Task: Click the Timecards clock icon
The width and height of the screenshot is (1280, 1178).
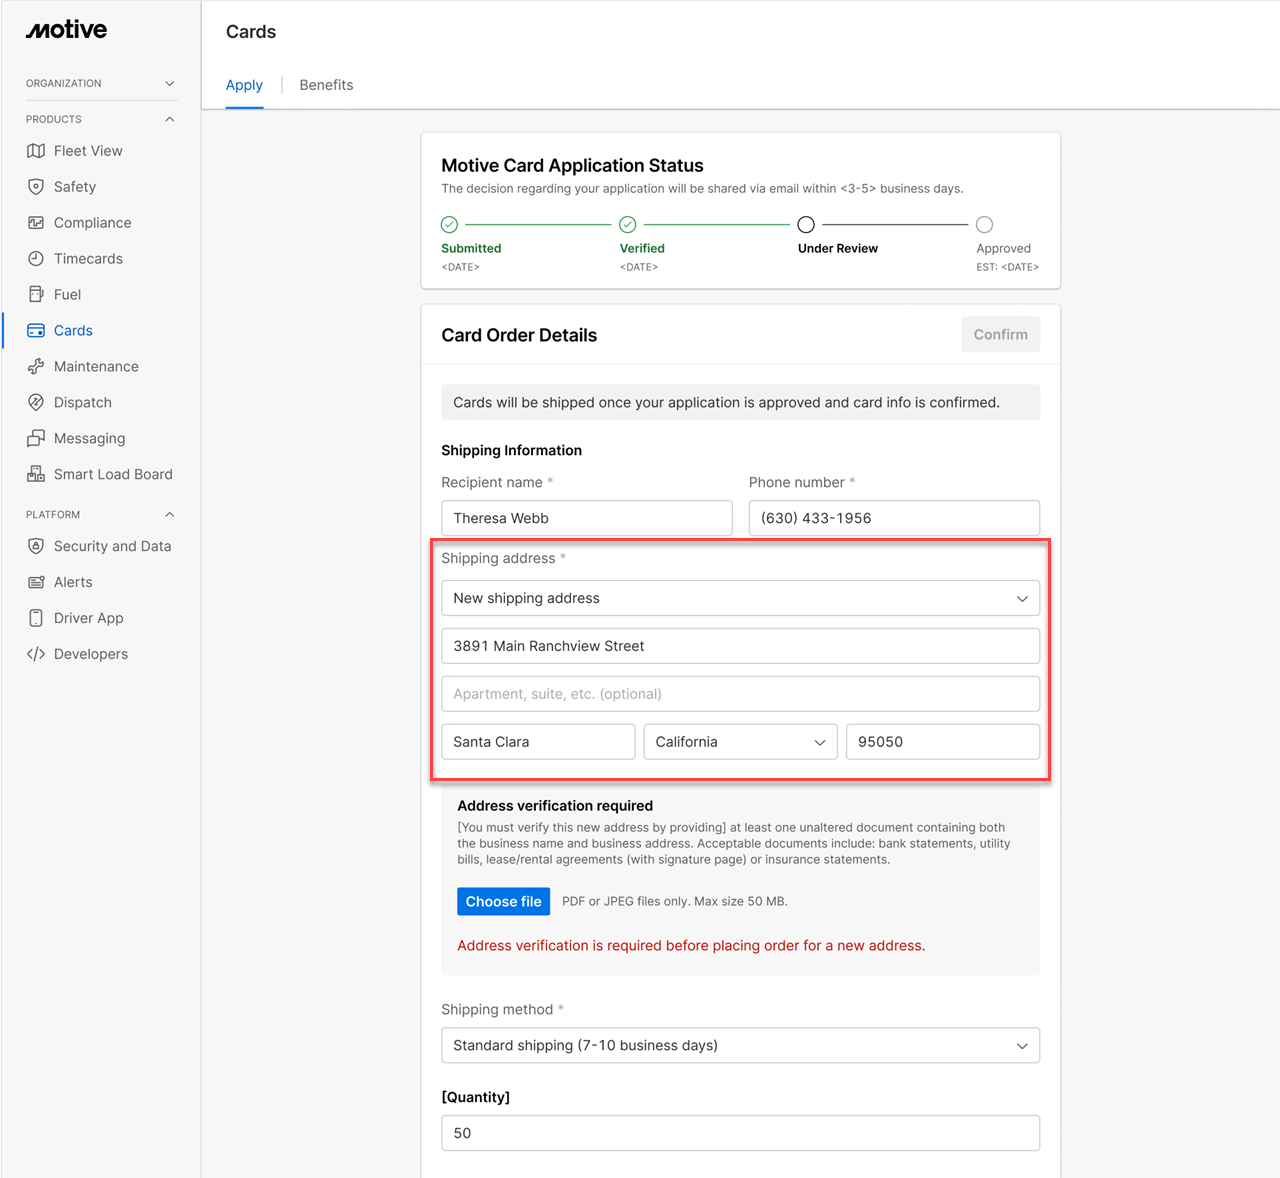Action: tap(36, 259)
